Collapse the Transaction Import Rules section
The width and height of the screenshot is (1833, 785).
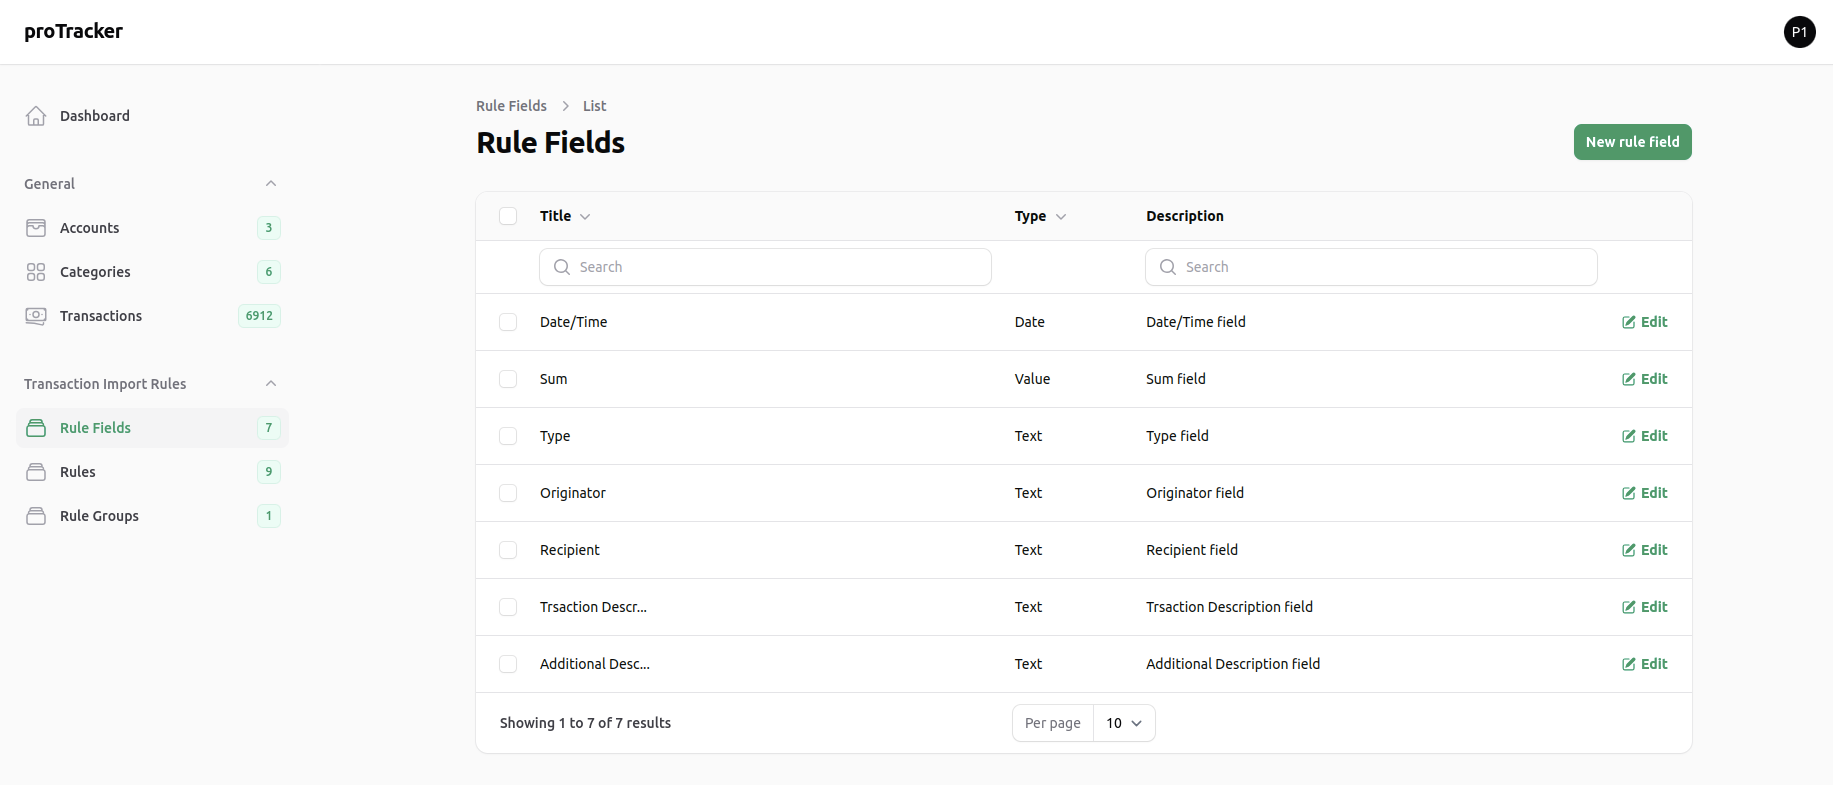[x=270, y=384]
